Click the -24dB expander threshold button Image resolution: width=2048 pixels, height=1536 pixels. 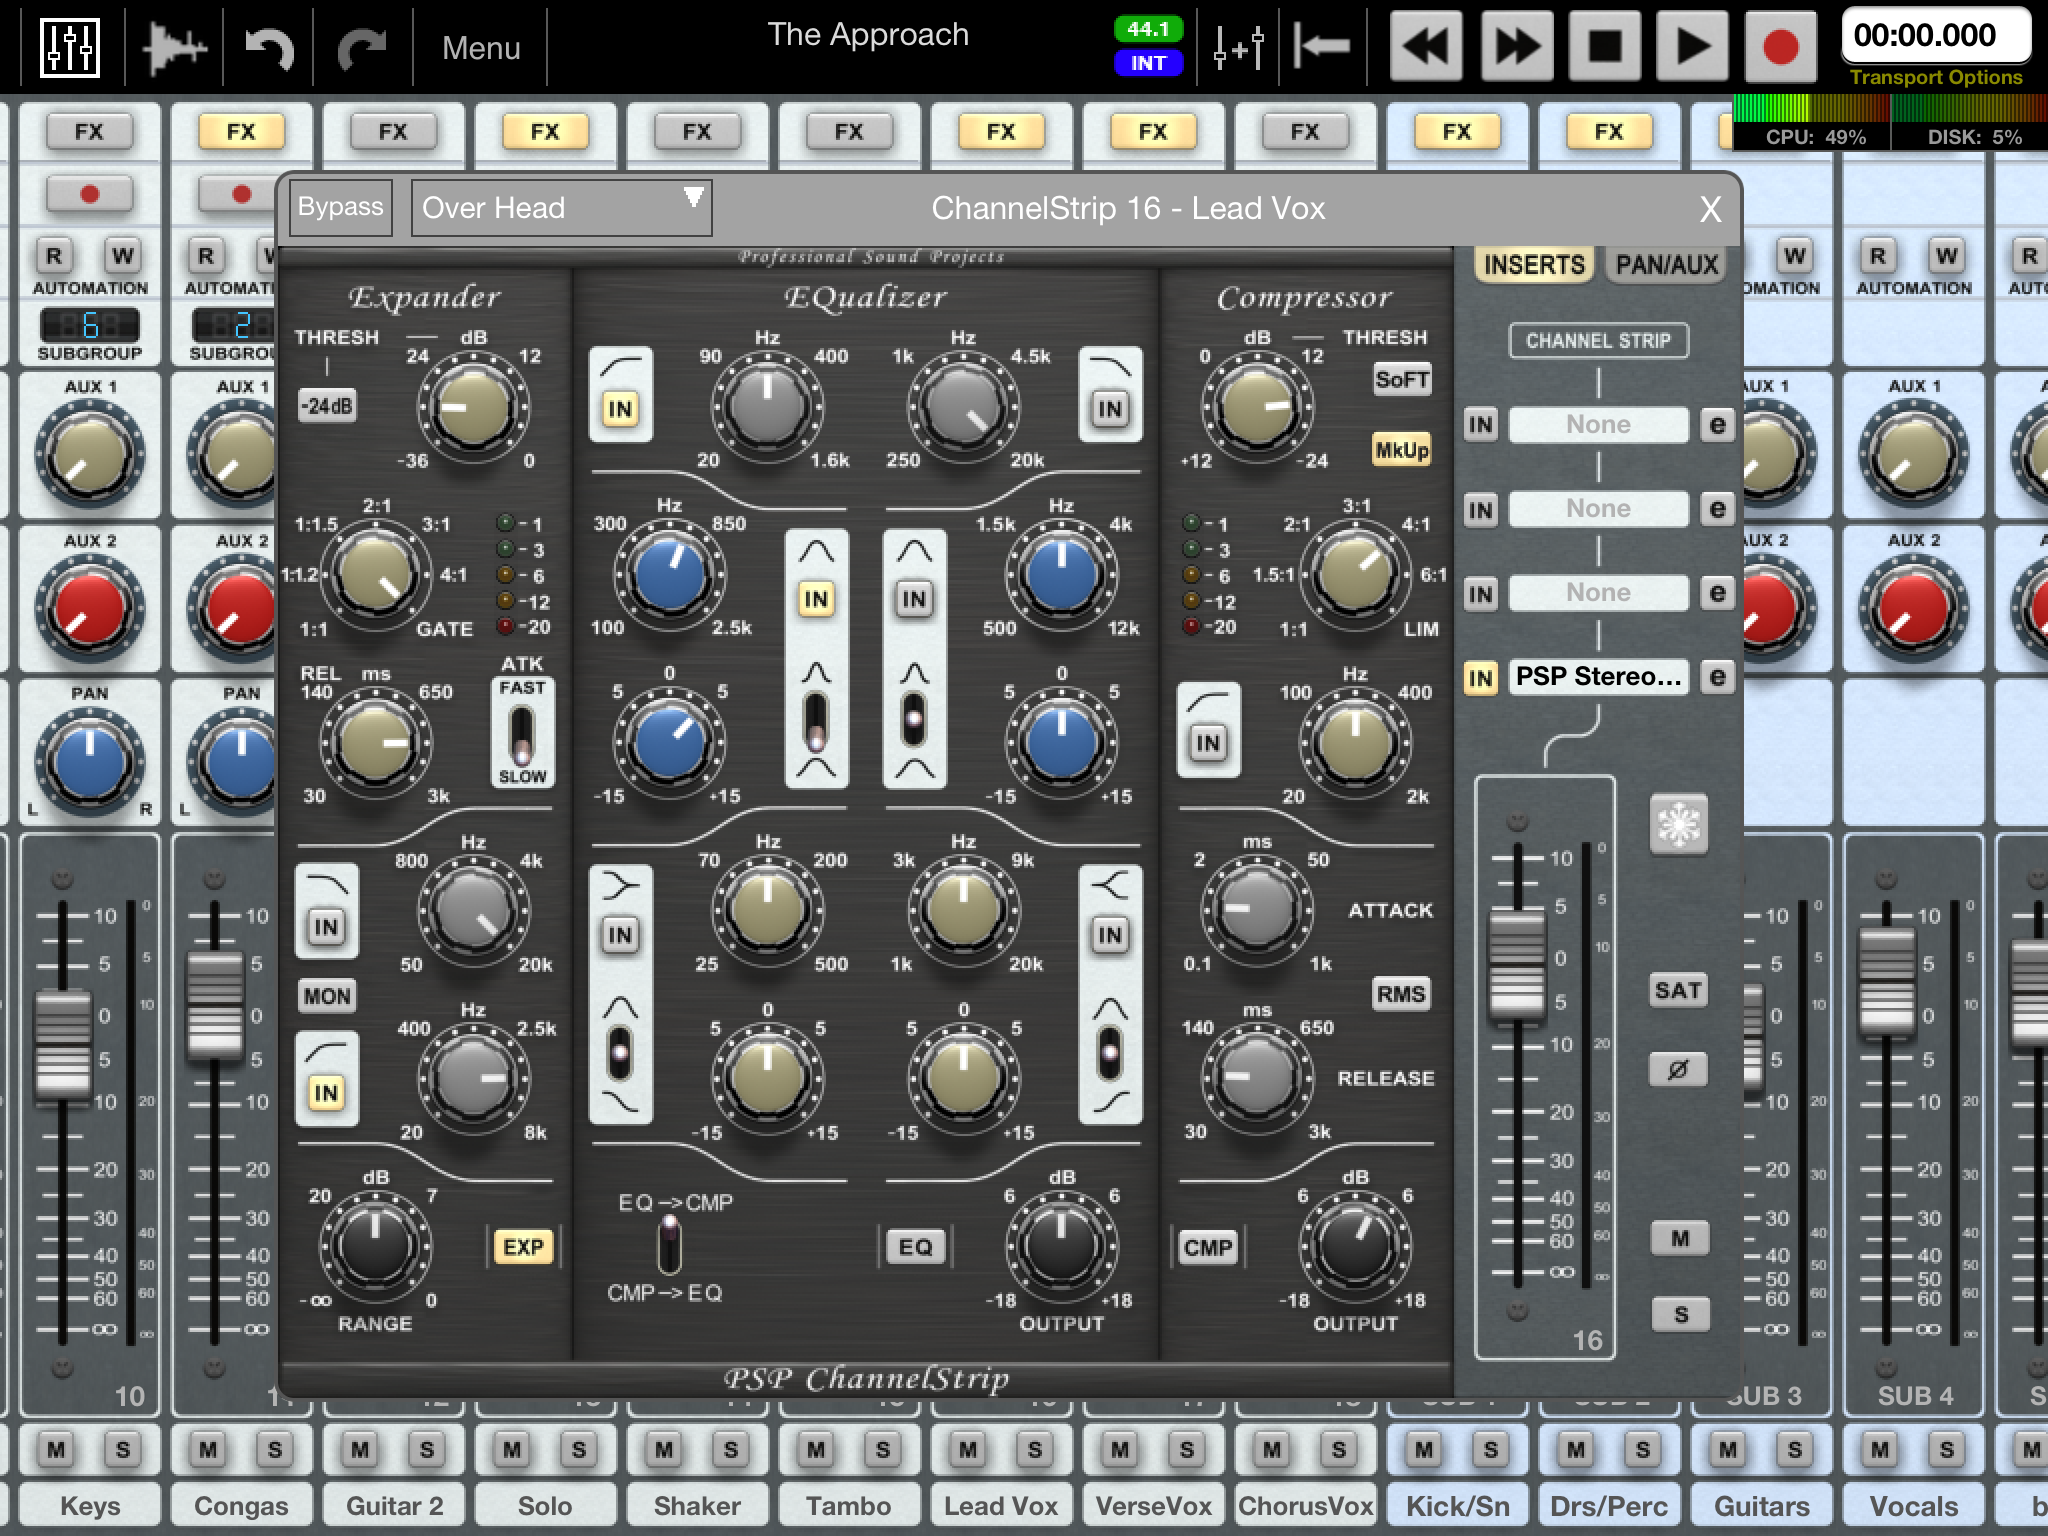click(x=327, y=406)
